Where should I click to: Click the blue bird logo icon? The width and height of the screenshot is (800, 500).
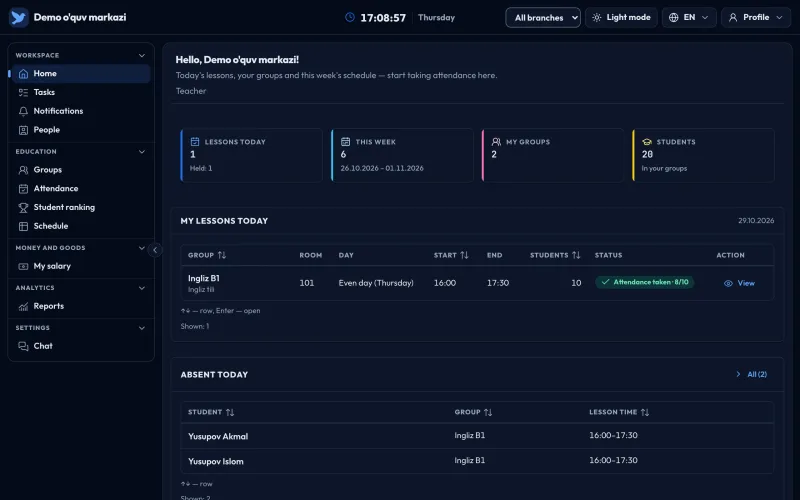18,17
